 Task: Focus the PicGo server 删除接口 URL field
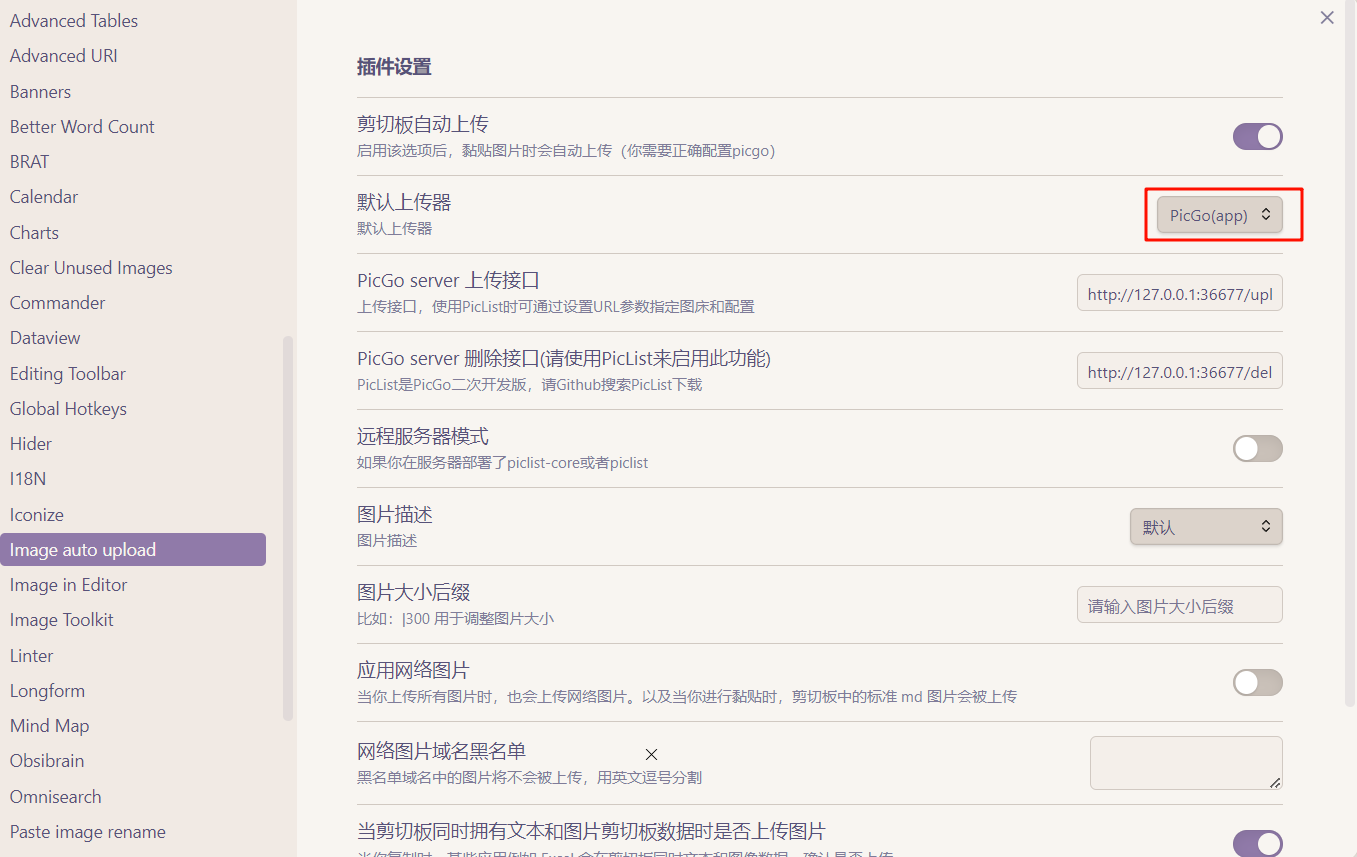(1179, 372)
